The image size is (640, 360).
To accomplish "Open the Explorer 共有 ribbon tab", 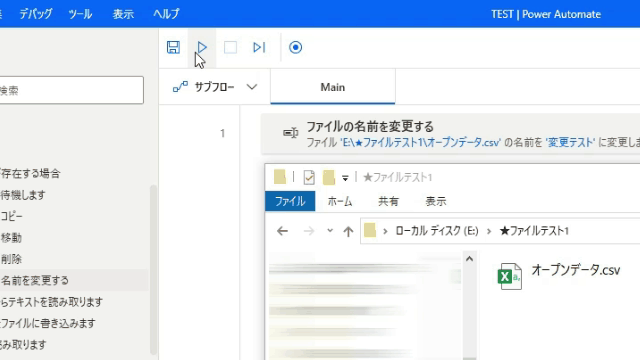I will (x=388, y=201).
